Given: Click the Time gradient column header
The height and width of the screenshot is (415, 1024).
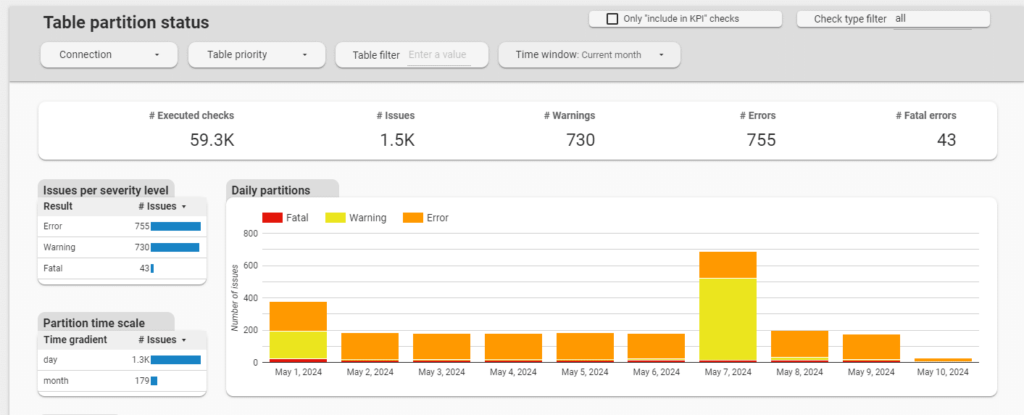Looking at the screenshot, I should pyautogui.click(x=75, y=340).
